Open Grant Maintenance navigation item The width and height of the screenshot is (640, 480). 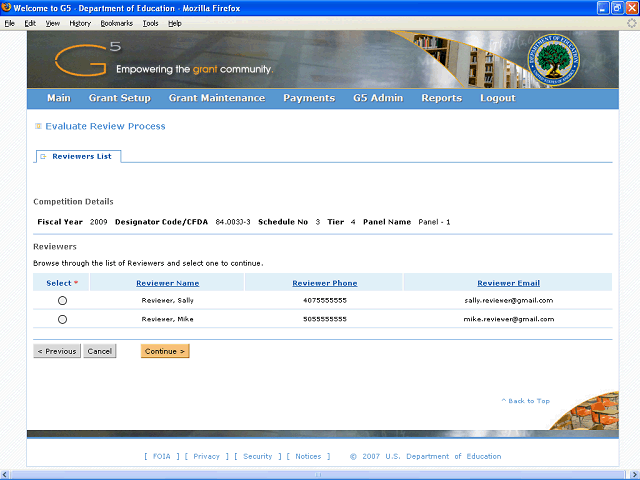[217, 98]
